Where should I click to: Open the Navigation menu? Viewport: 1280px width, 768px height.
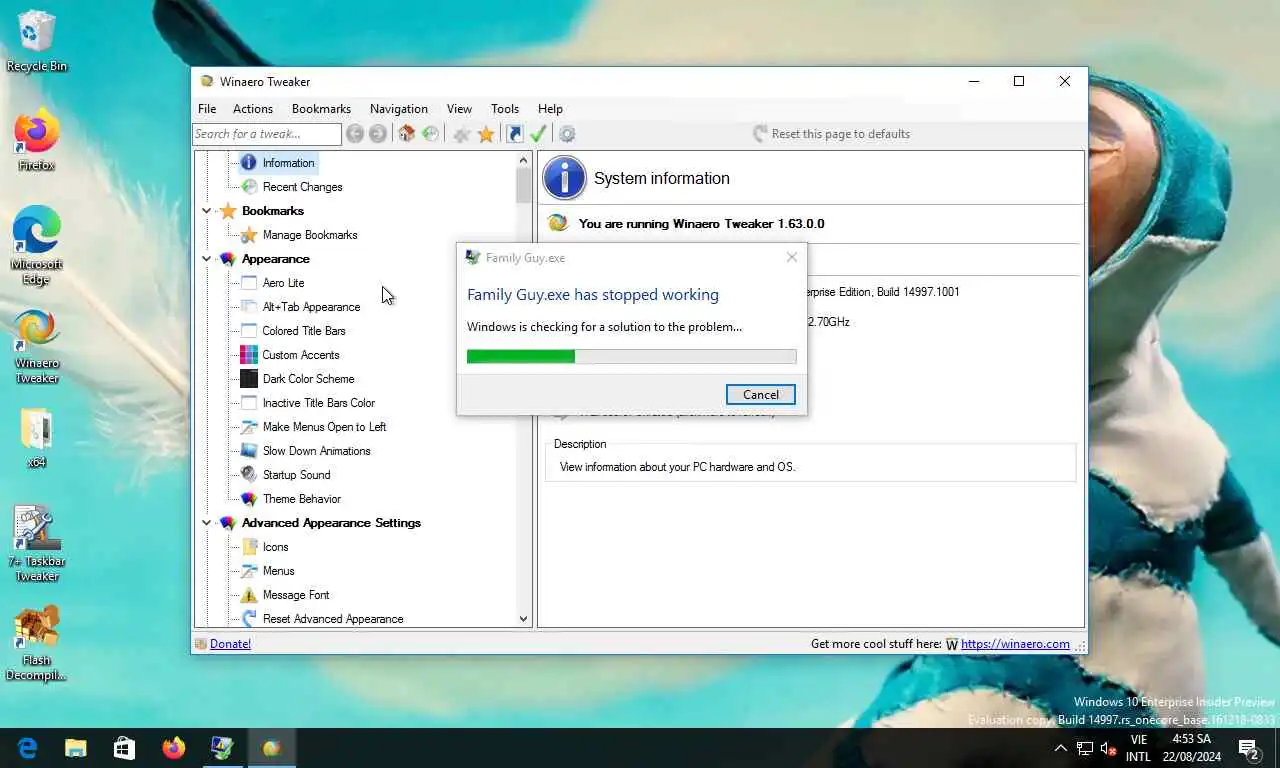pos(398,109)
